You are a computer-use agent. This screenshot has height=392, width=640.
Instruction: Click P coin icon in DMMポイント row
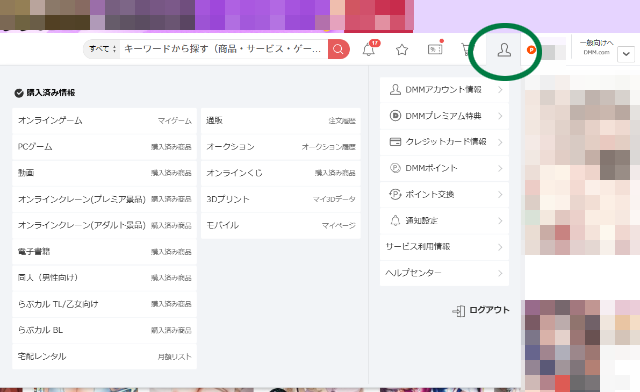395,168
